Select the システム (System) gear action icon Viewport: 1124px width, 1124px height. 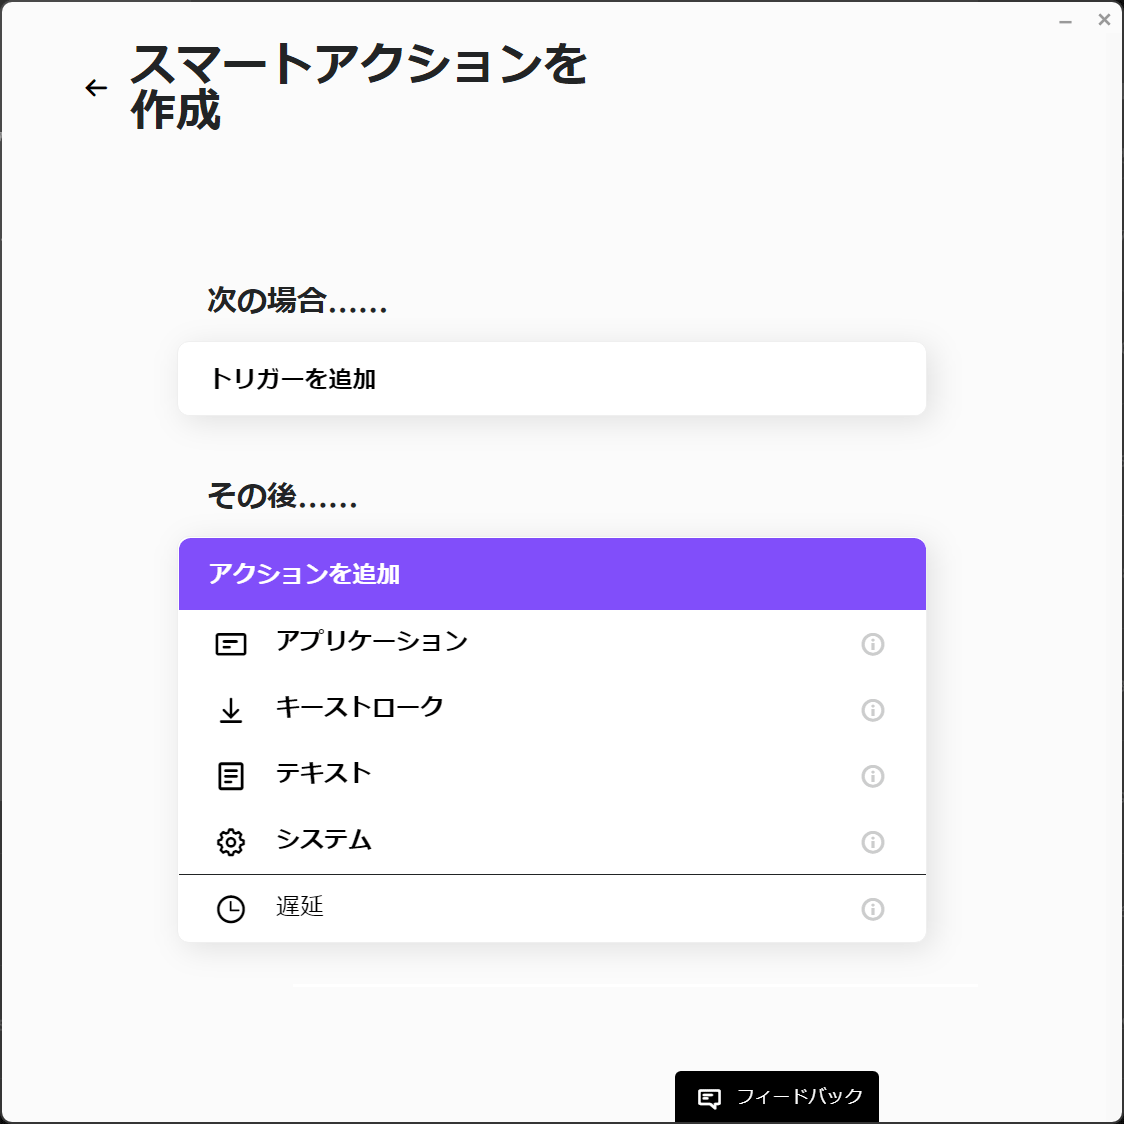(x=231, y=842)
